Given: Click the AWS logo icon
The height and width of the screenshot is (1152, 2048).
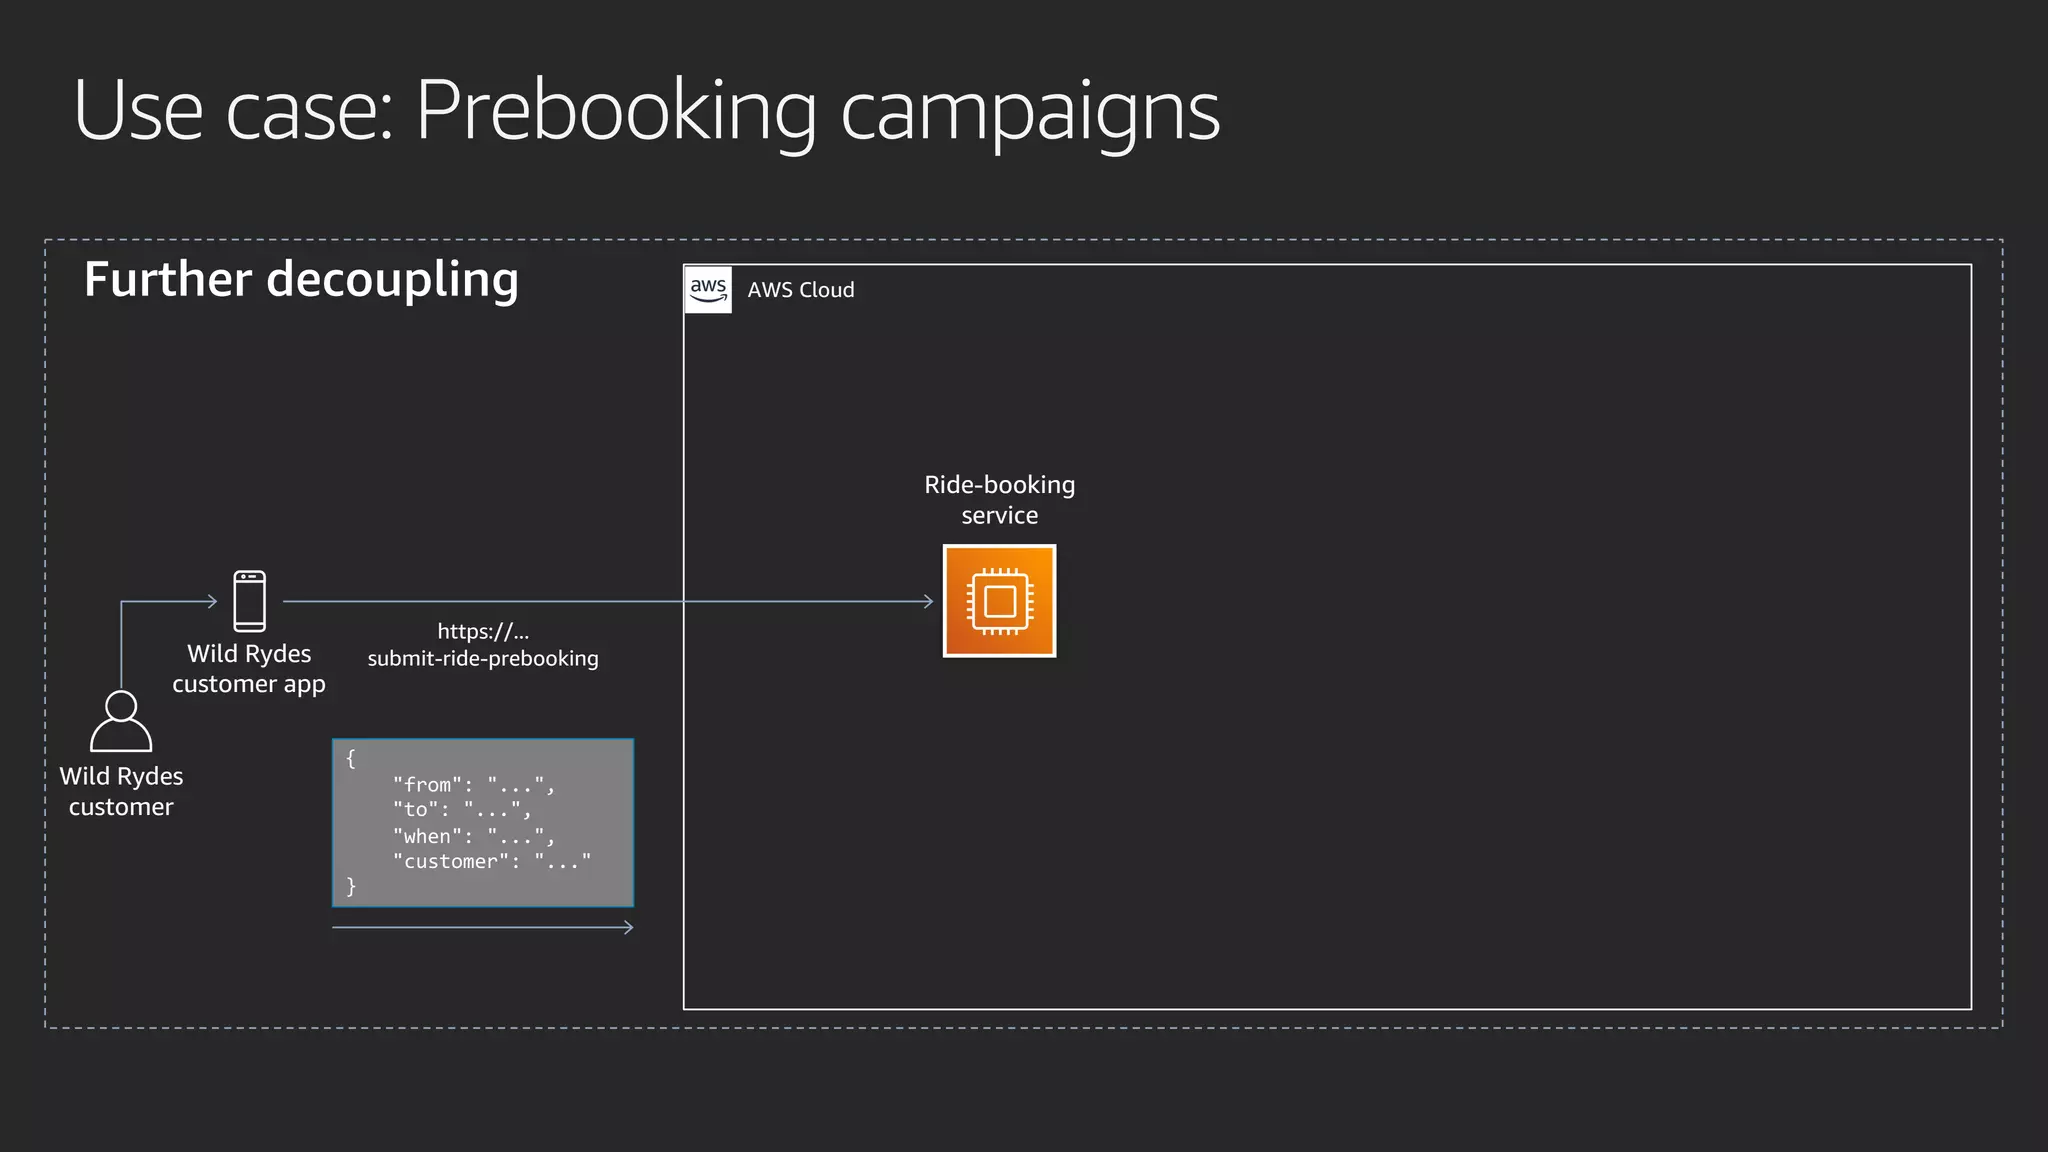Looking at the screenshot, I should point(708,290).
